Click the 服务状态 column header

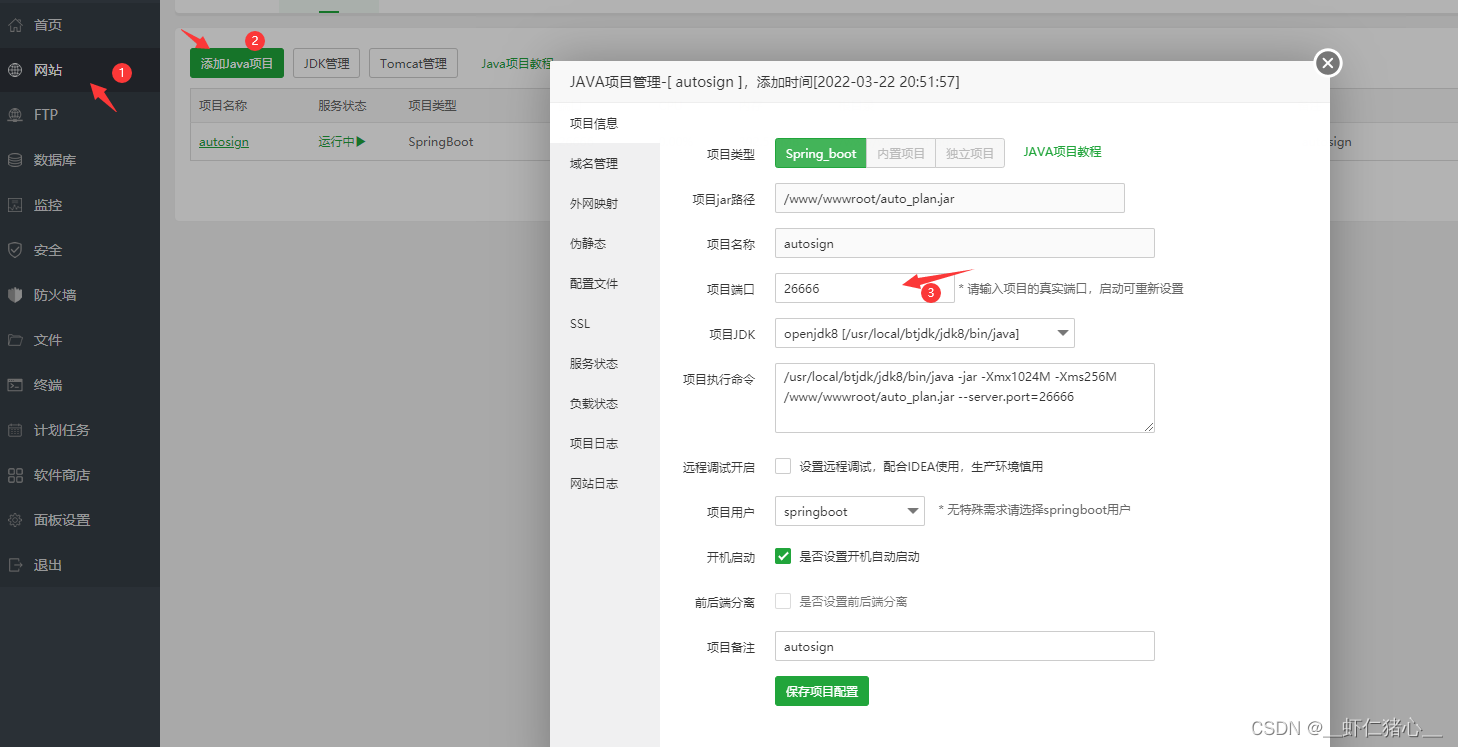[x=343, y=105]
